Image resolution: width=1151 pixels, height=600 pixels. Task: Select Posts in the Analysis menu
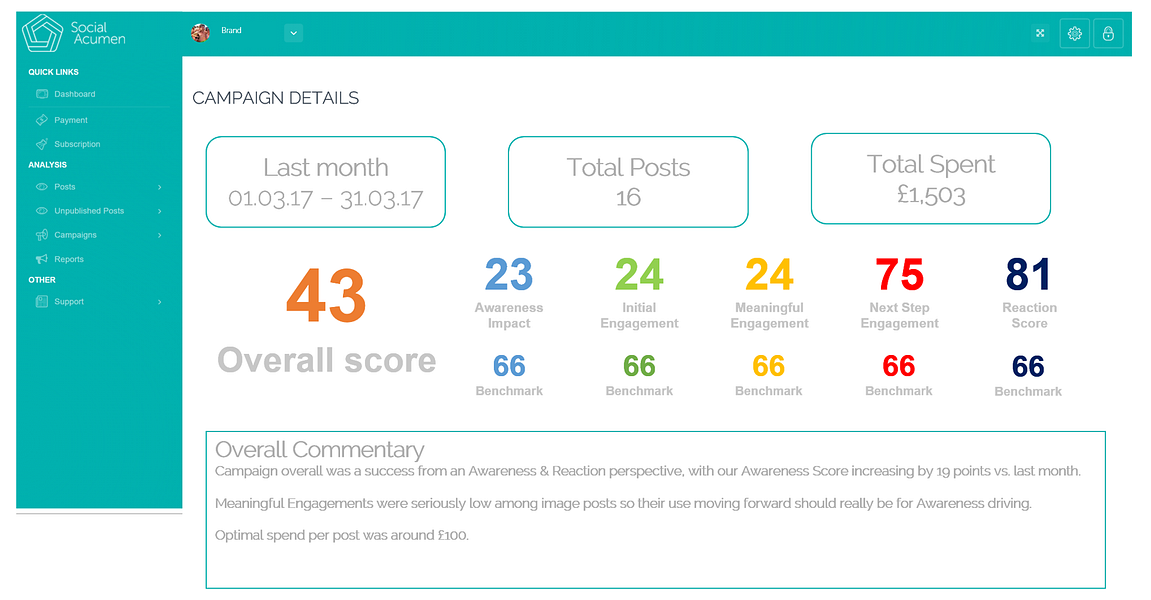pos(65,187)
